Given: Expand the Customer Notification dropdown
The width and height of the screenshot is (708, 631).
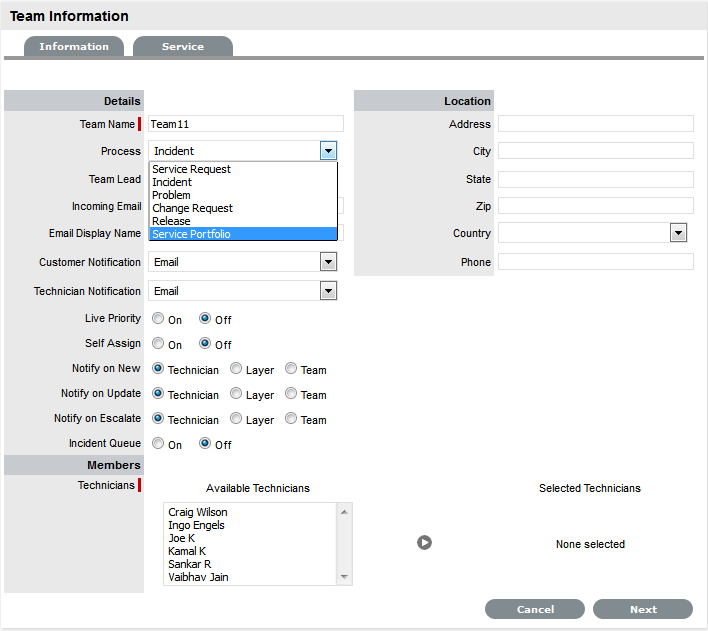Looking at the screenshot, I should (328, 262).
